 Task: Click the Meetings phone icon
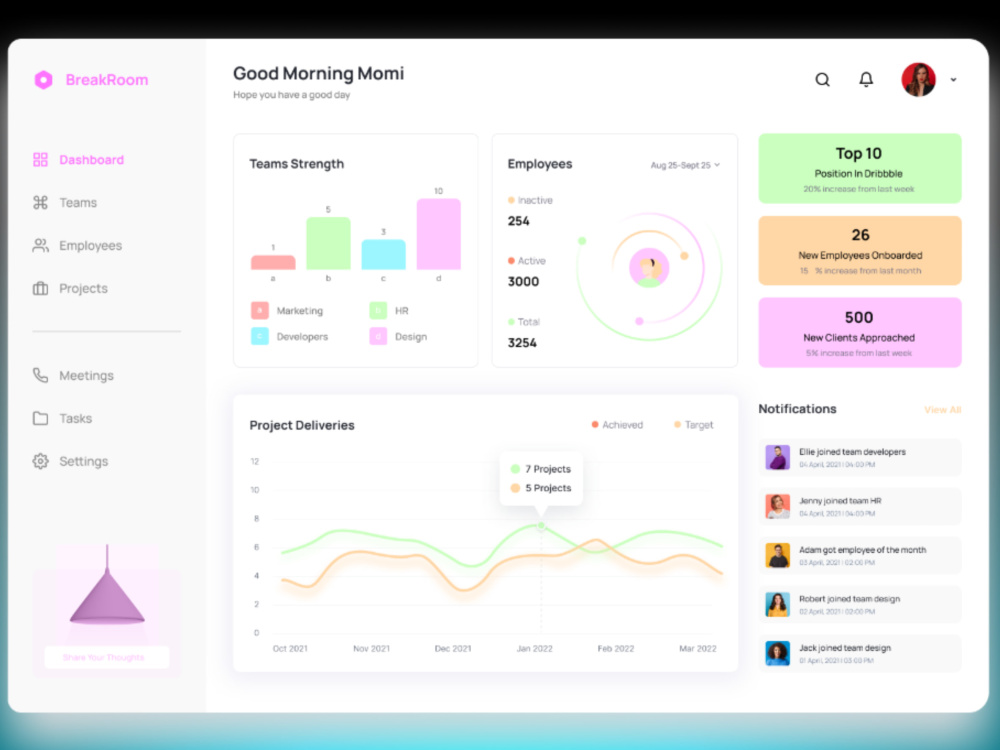tap(40, 375)
